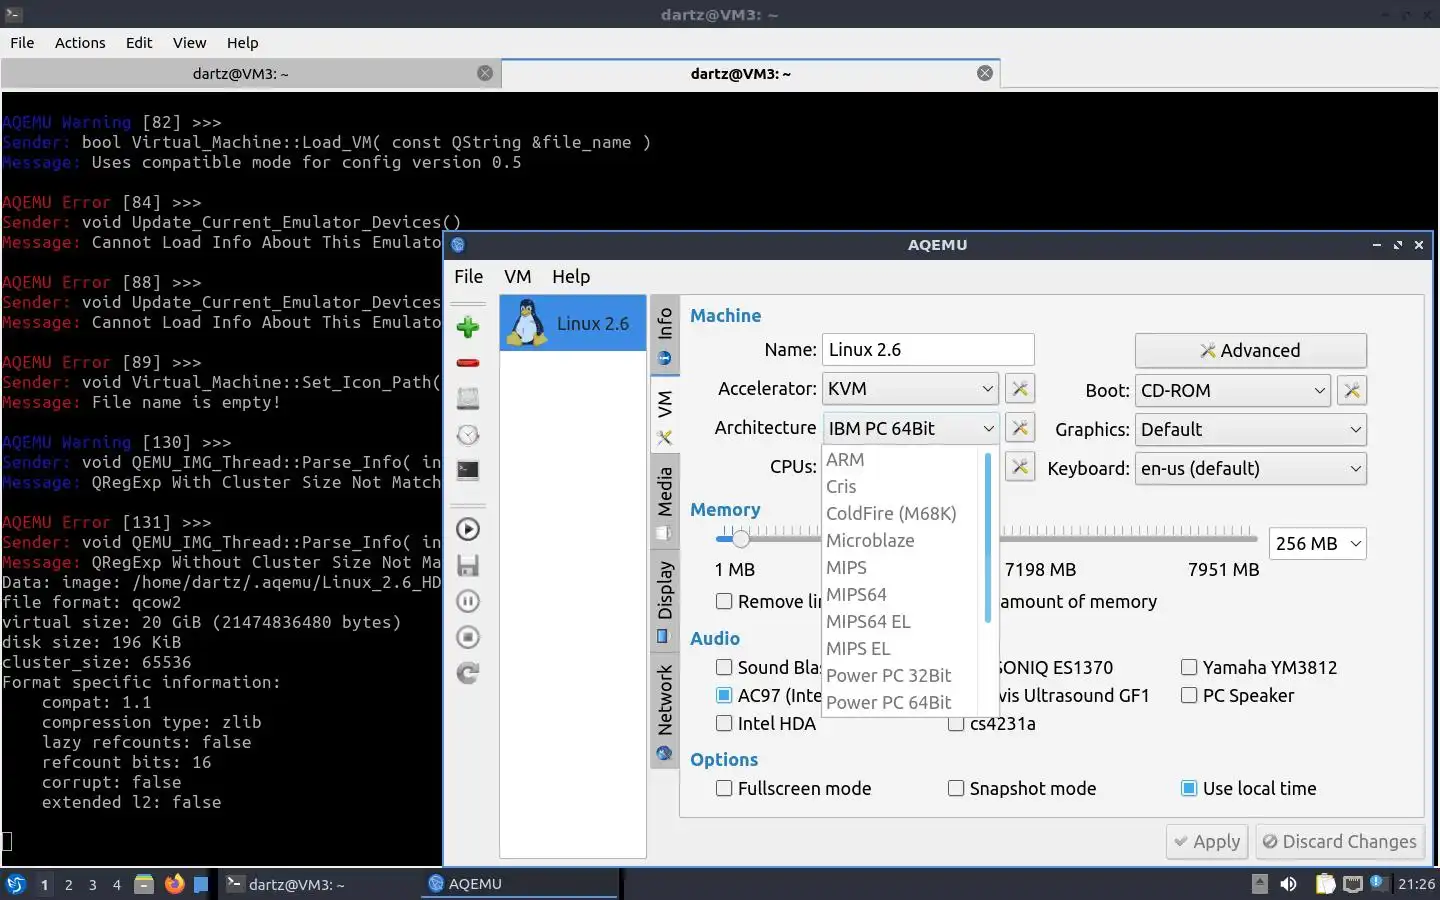1440x900 pixels.
Task: Pause the VM using the pause icon
Action: tap(467, 601)
